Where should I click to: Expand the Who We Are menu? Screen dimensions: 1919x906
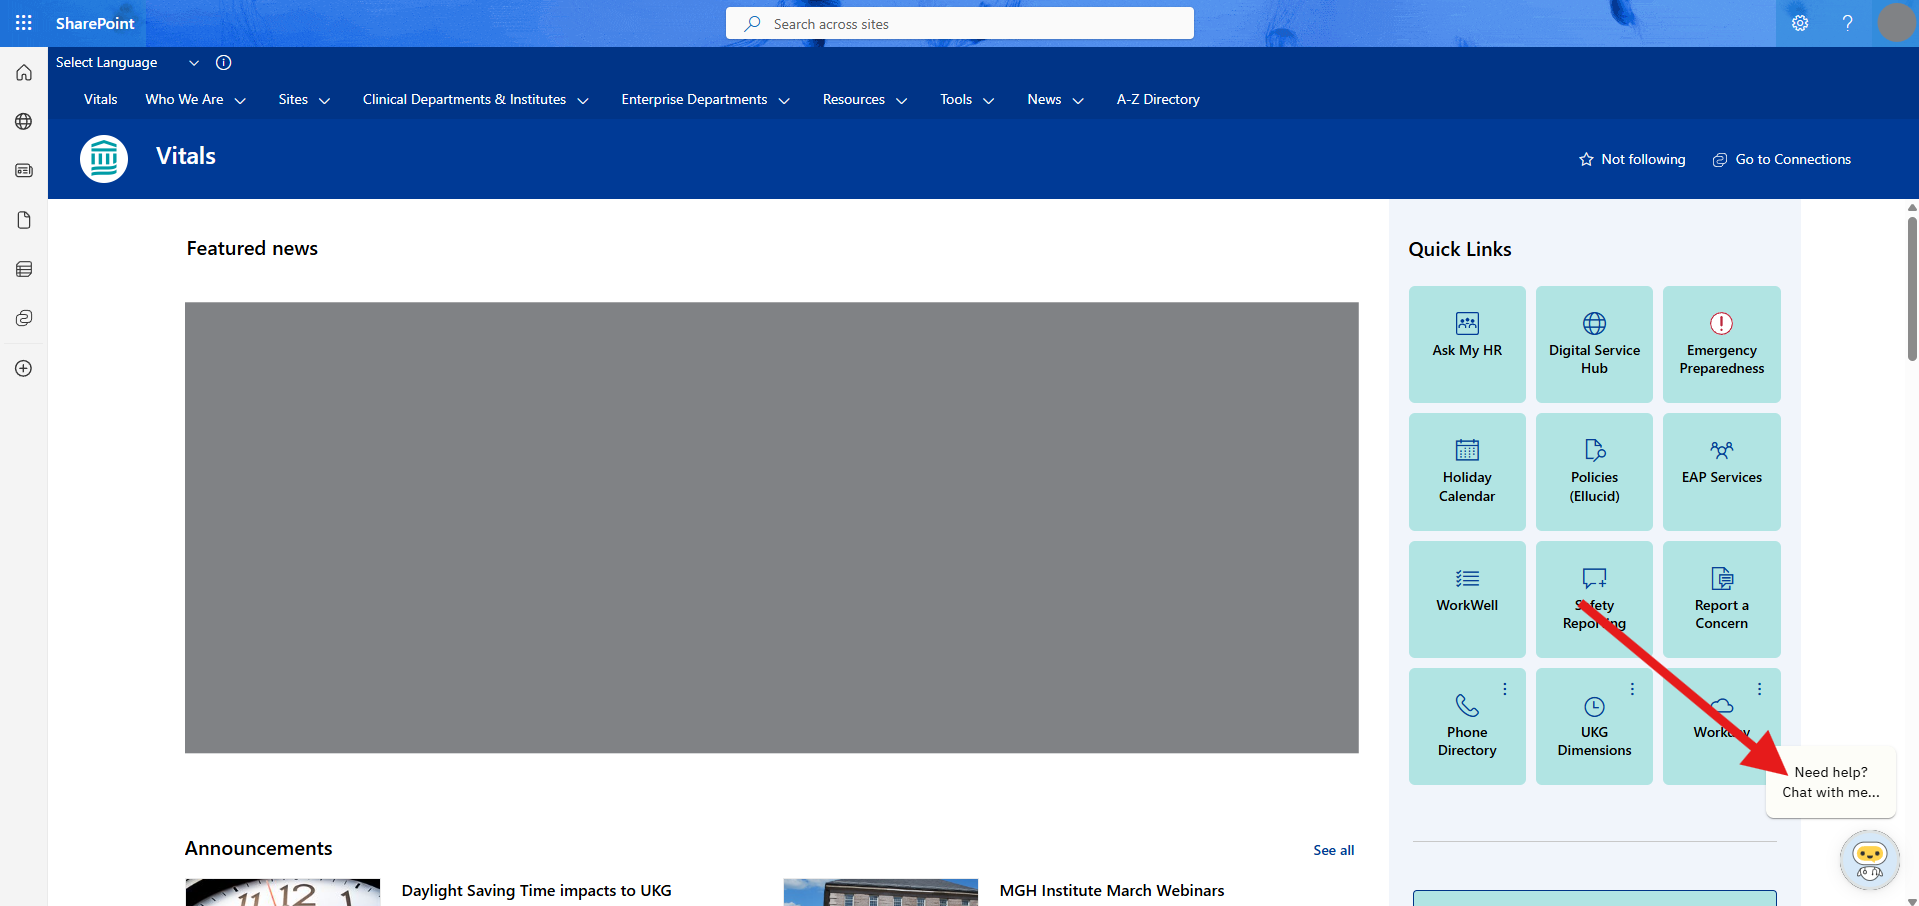(195, 99)
